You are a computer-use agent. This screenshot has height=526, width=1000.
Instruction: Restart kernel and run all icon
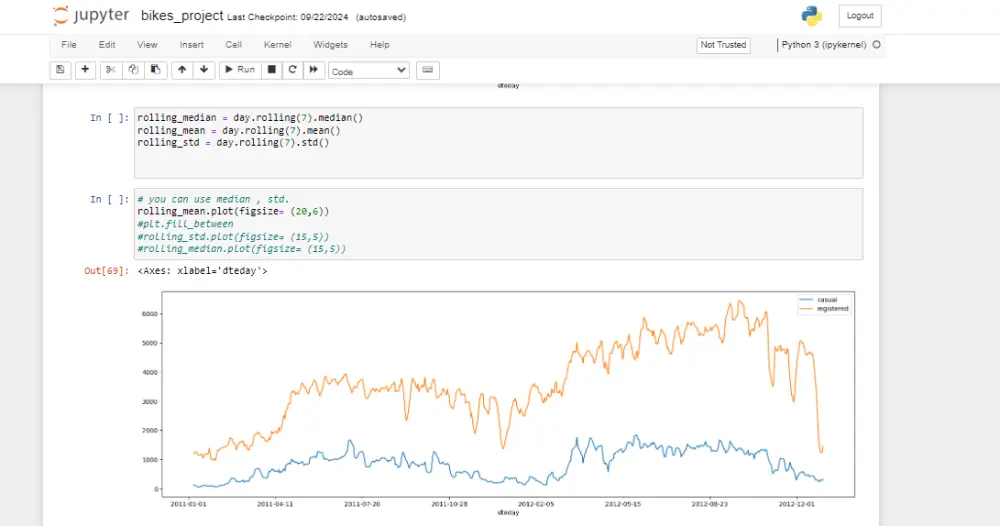pyautogui.click(x=314, y=70)
